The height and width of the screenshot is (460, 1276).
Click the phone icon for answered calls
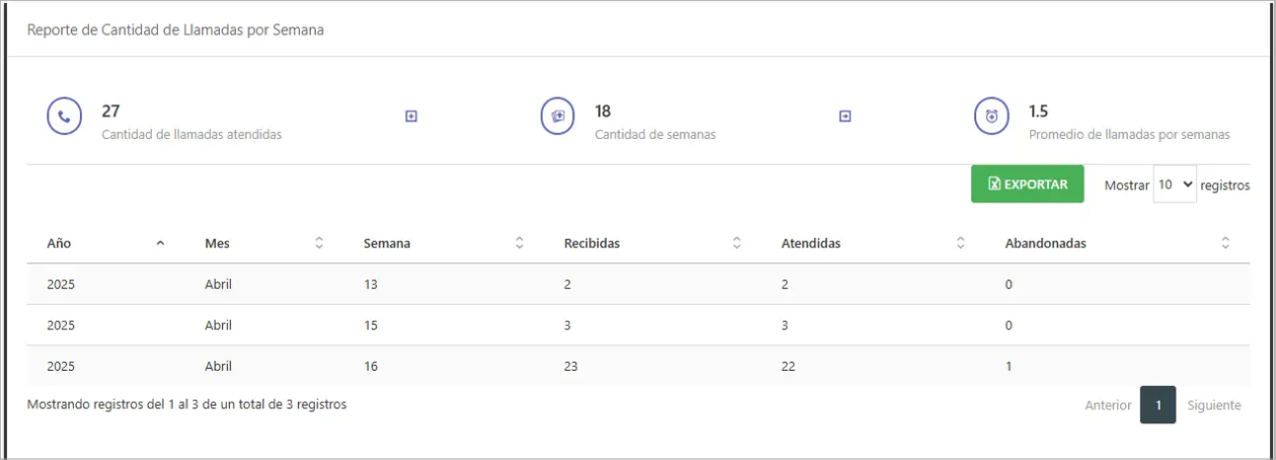pos(64,117)
